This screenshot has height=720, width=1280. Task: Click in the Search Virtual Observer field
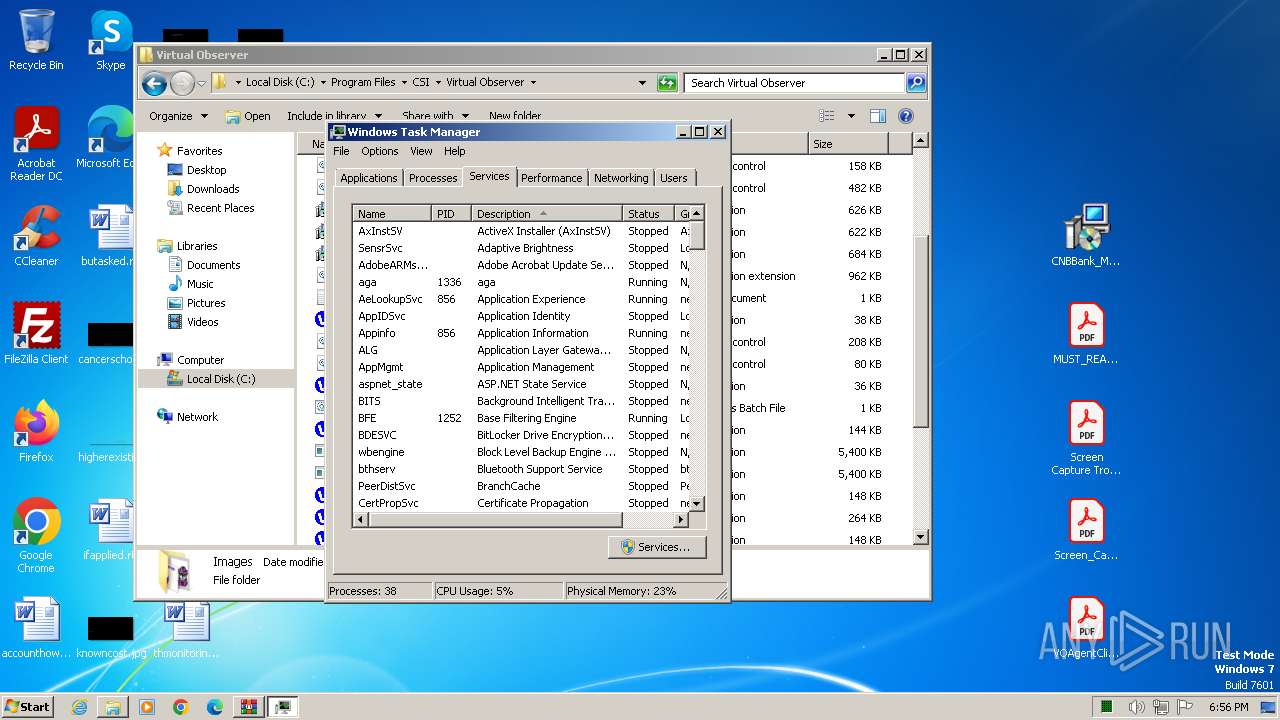coord(795,83)
